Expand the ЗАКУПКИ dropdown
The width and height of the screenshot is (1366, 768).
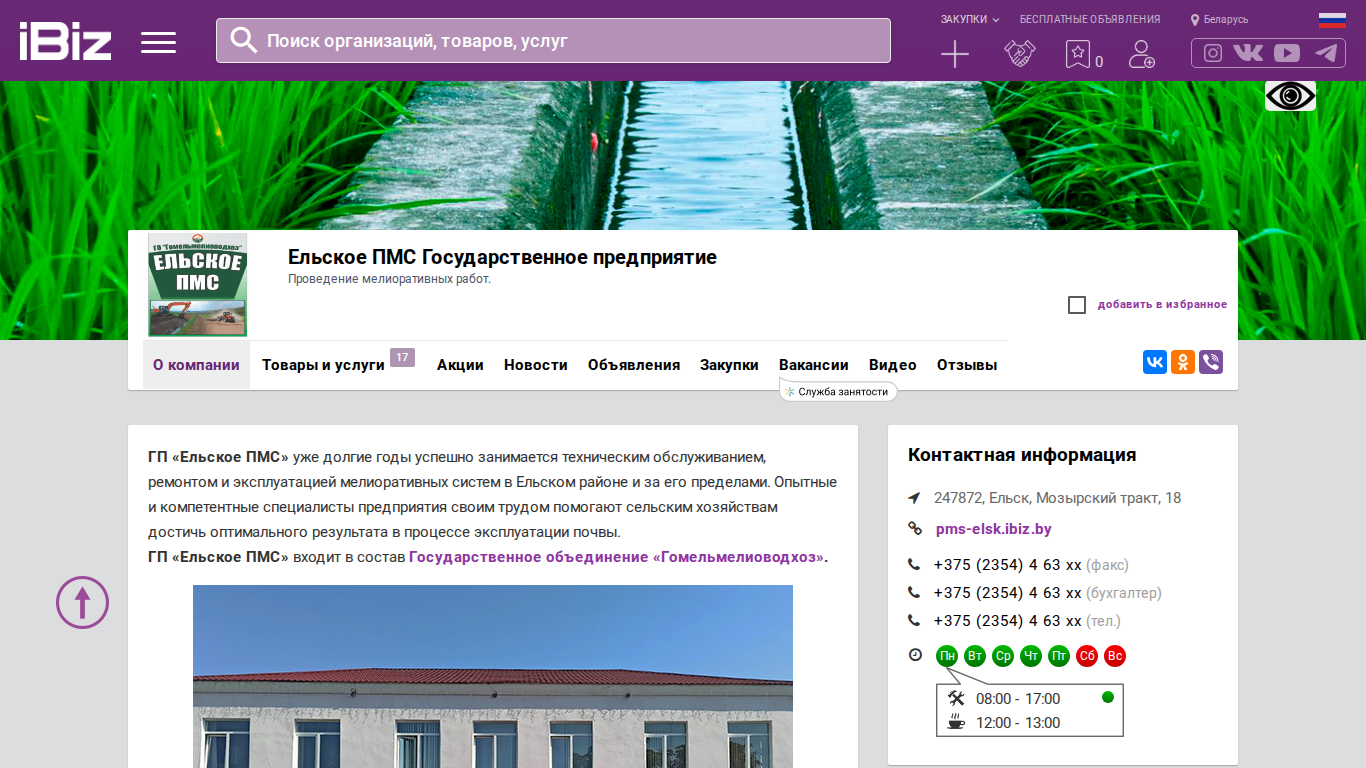point(970,19)
